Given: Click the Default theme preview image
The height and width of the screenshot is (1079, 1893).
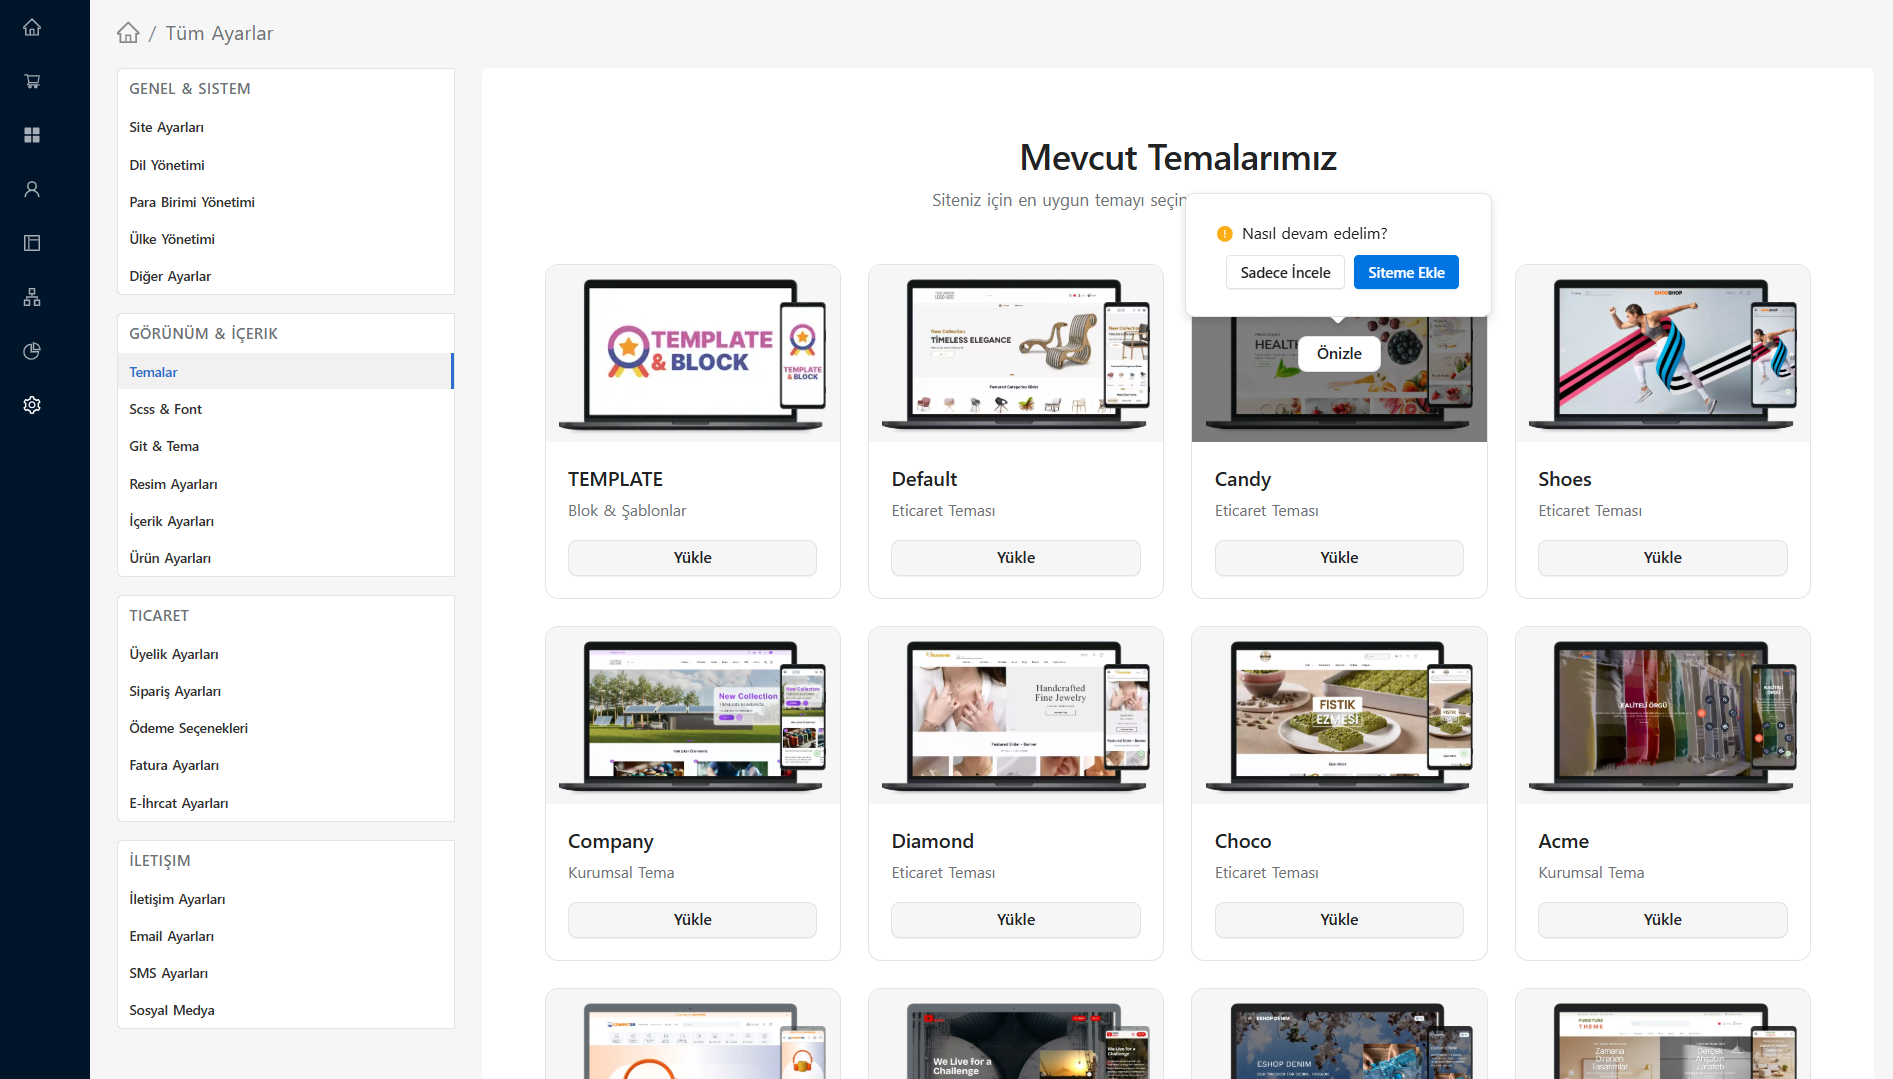Looking at the screenshot, I should (1016, 353).
